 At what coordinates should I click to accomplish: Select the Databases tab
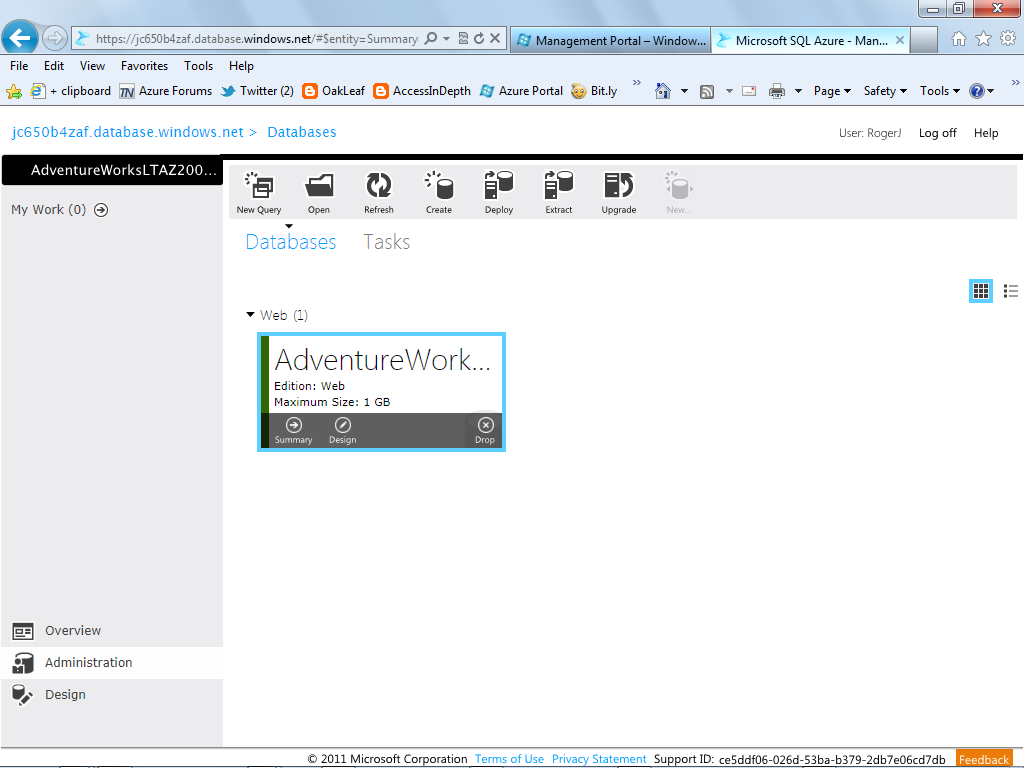pyautogui.click(x=291, y=242)
